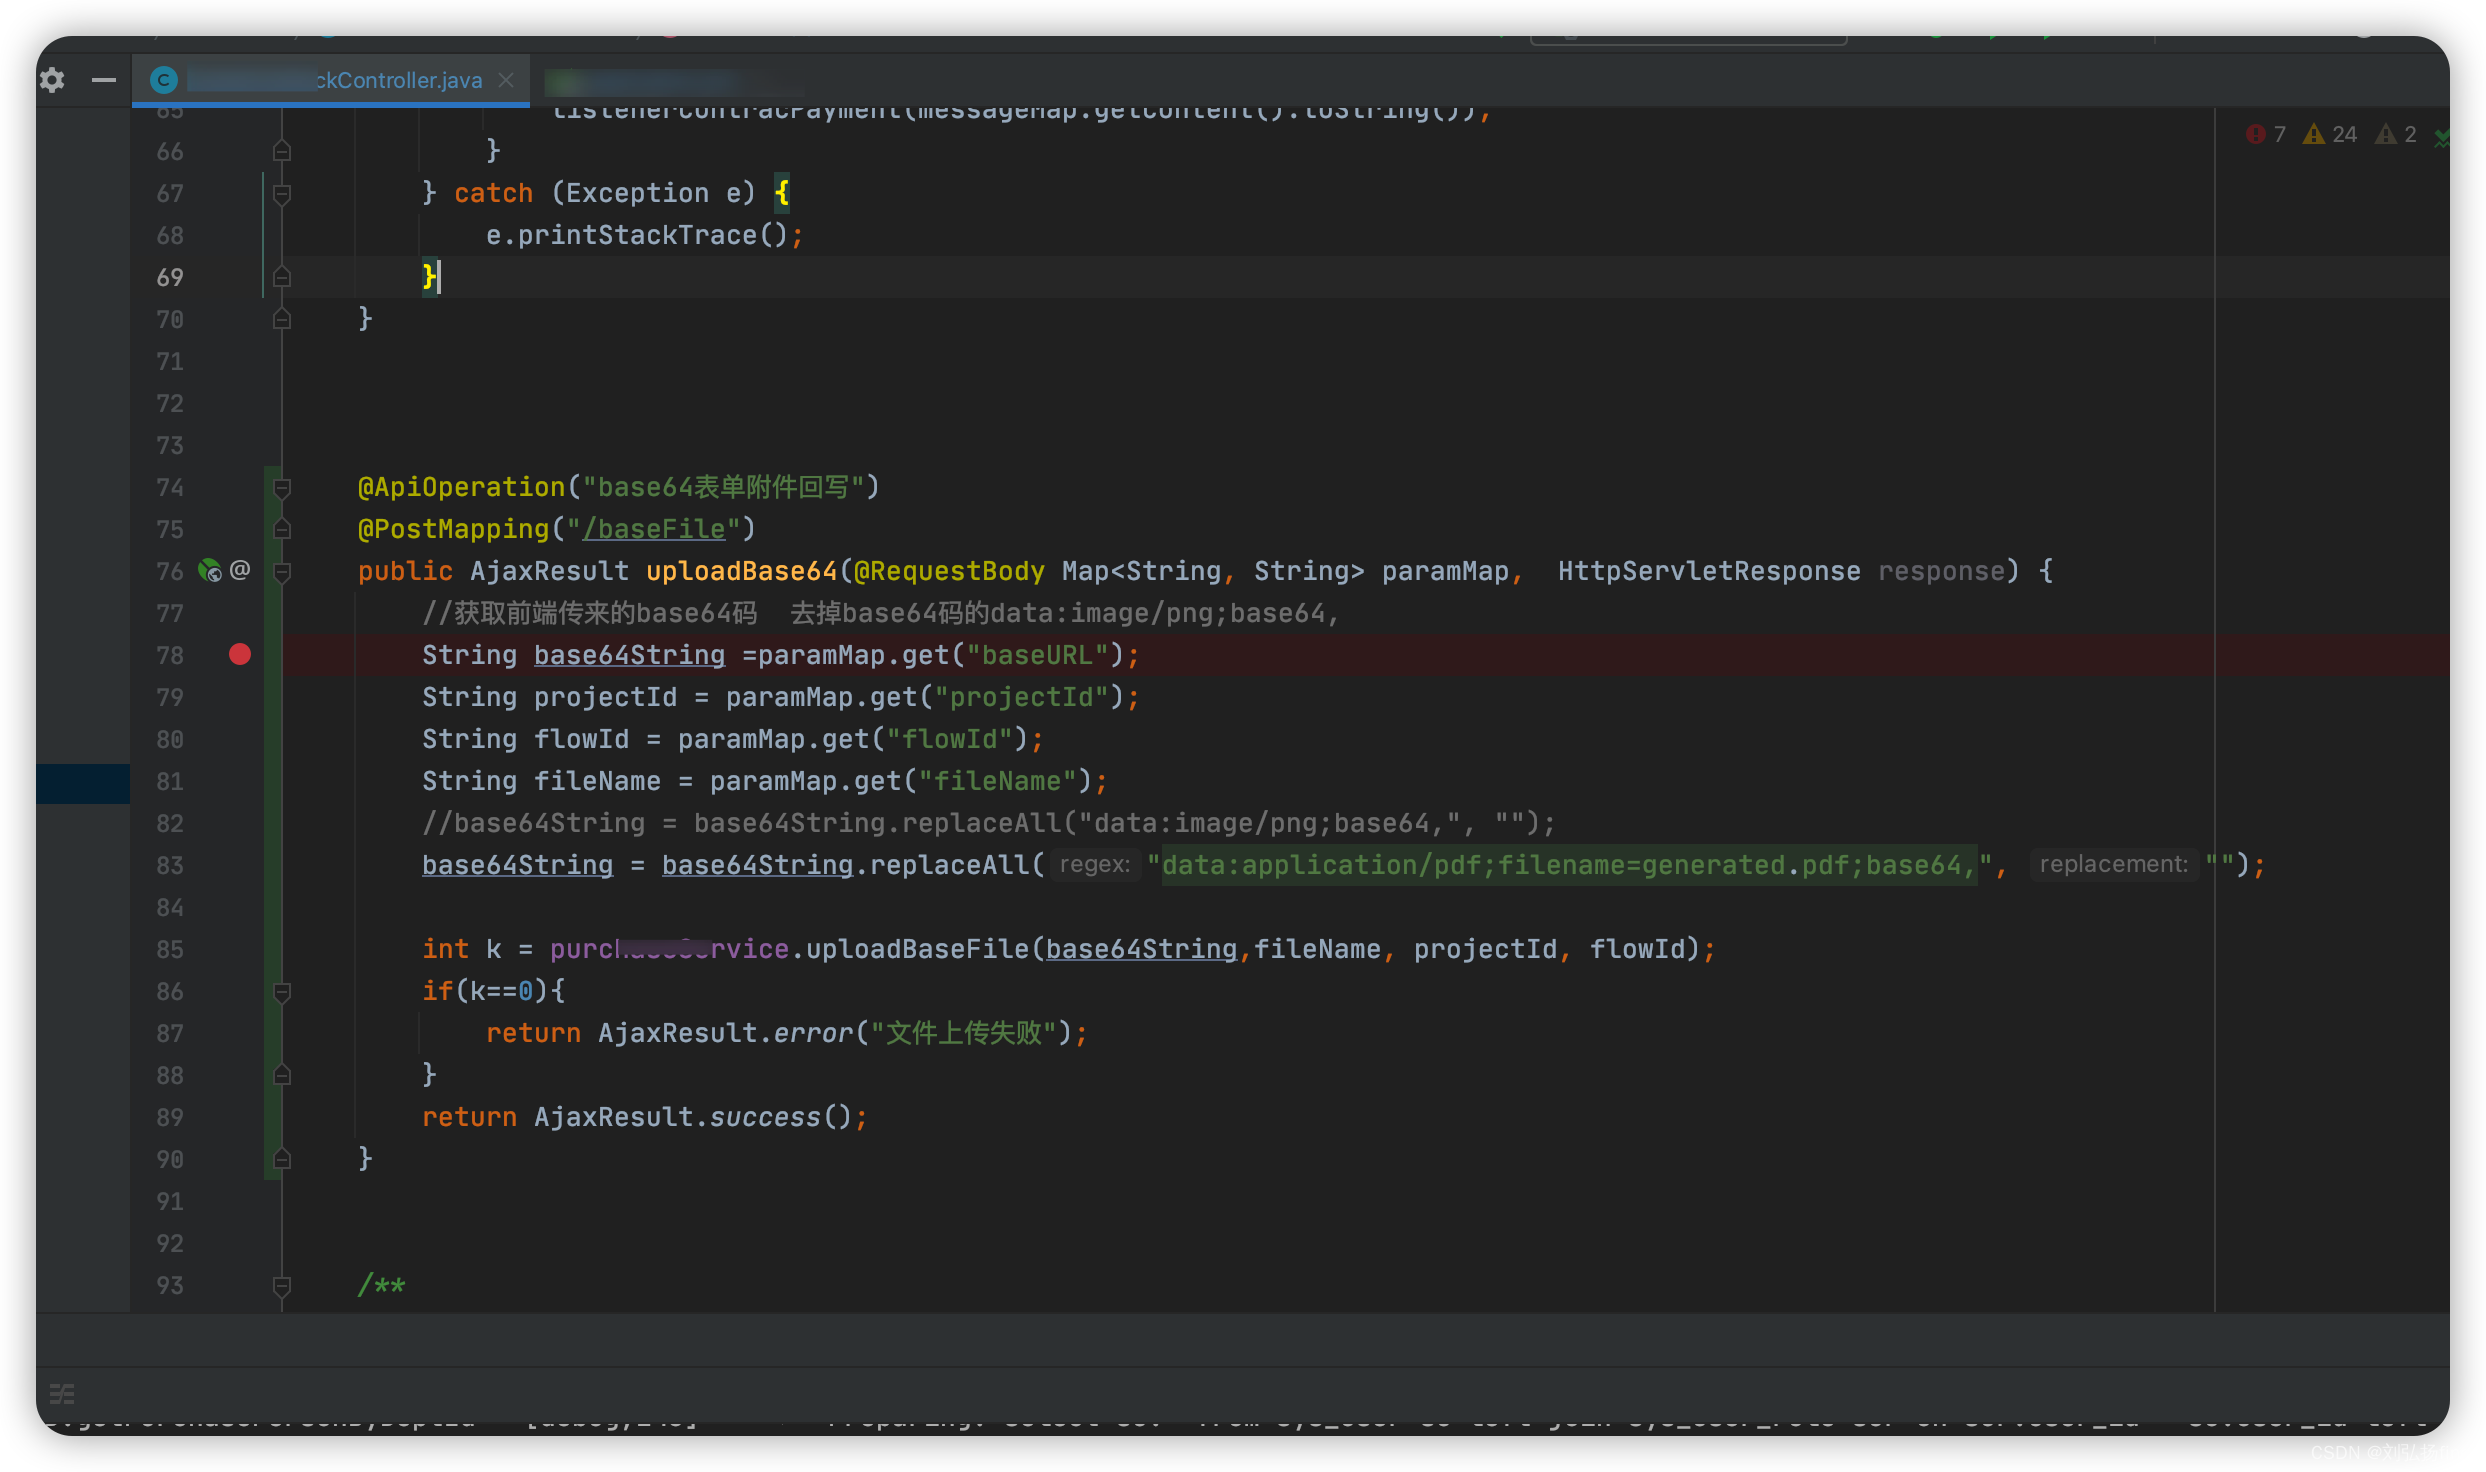Click the green typo checkmark indicator
Viewport: 2486px width, 1472px height.
(2441, 137)
